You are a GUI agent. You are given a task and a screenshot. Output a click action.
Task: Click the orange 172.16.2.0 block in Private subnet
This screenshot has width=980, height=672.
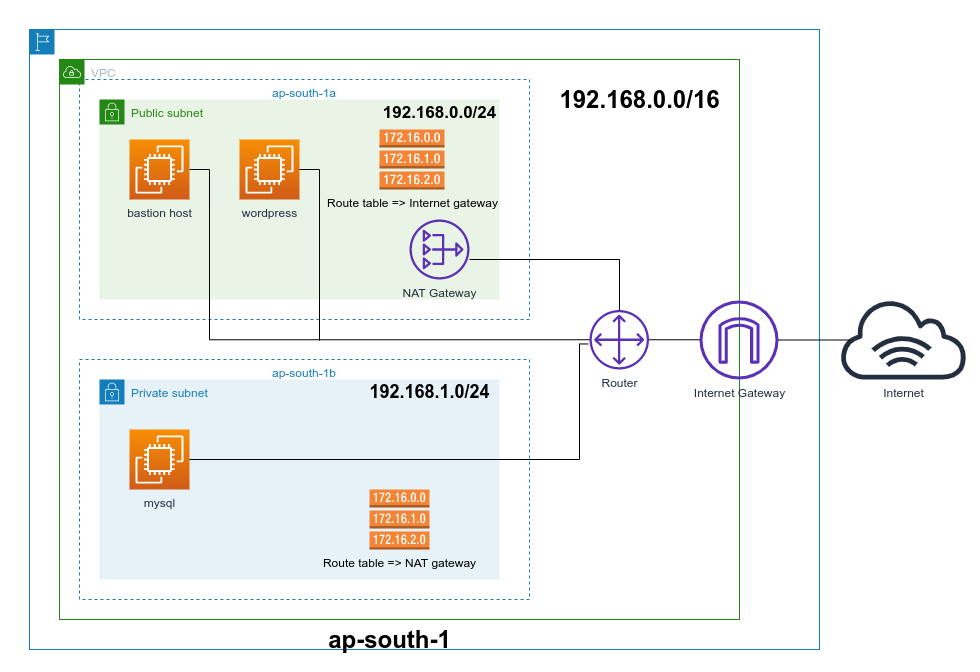click(399, 539)
